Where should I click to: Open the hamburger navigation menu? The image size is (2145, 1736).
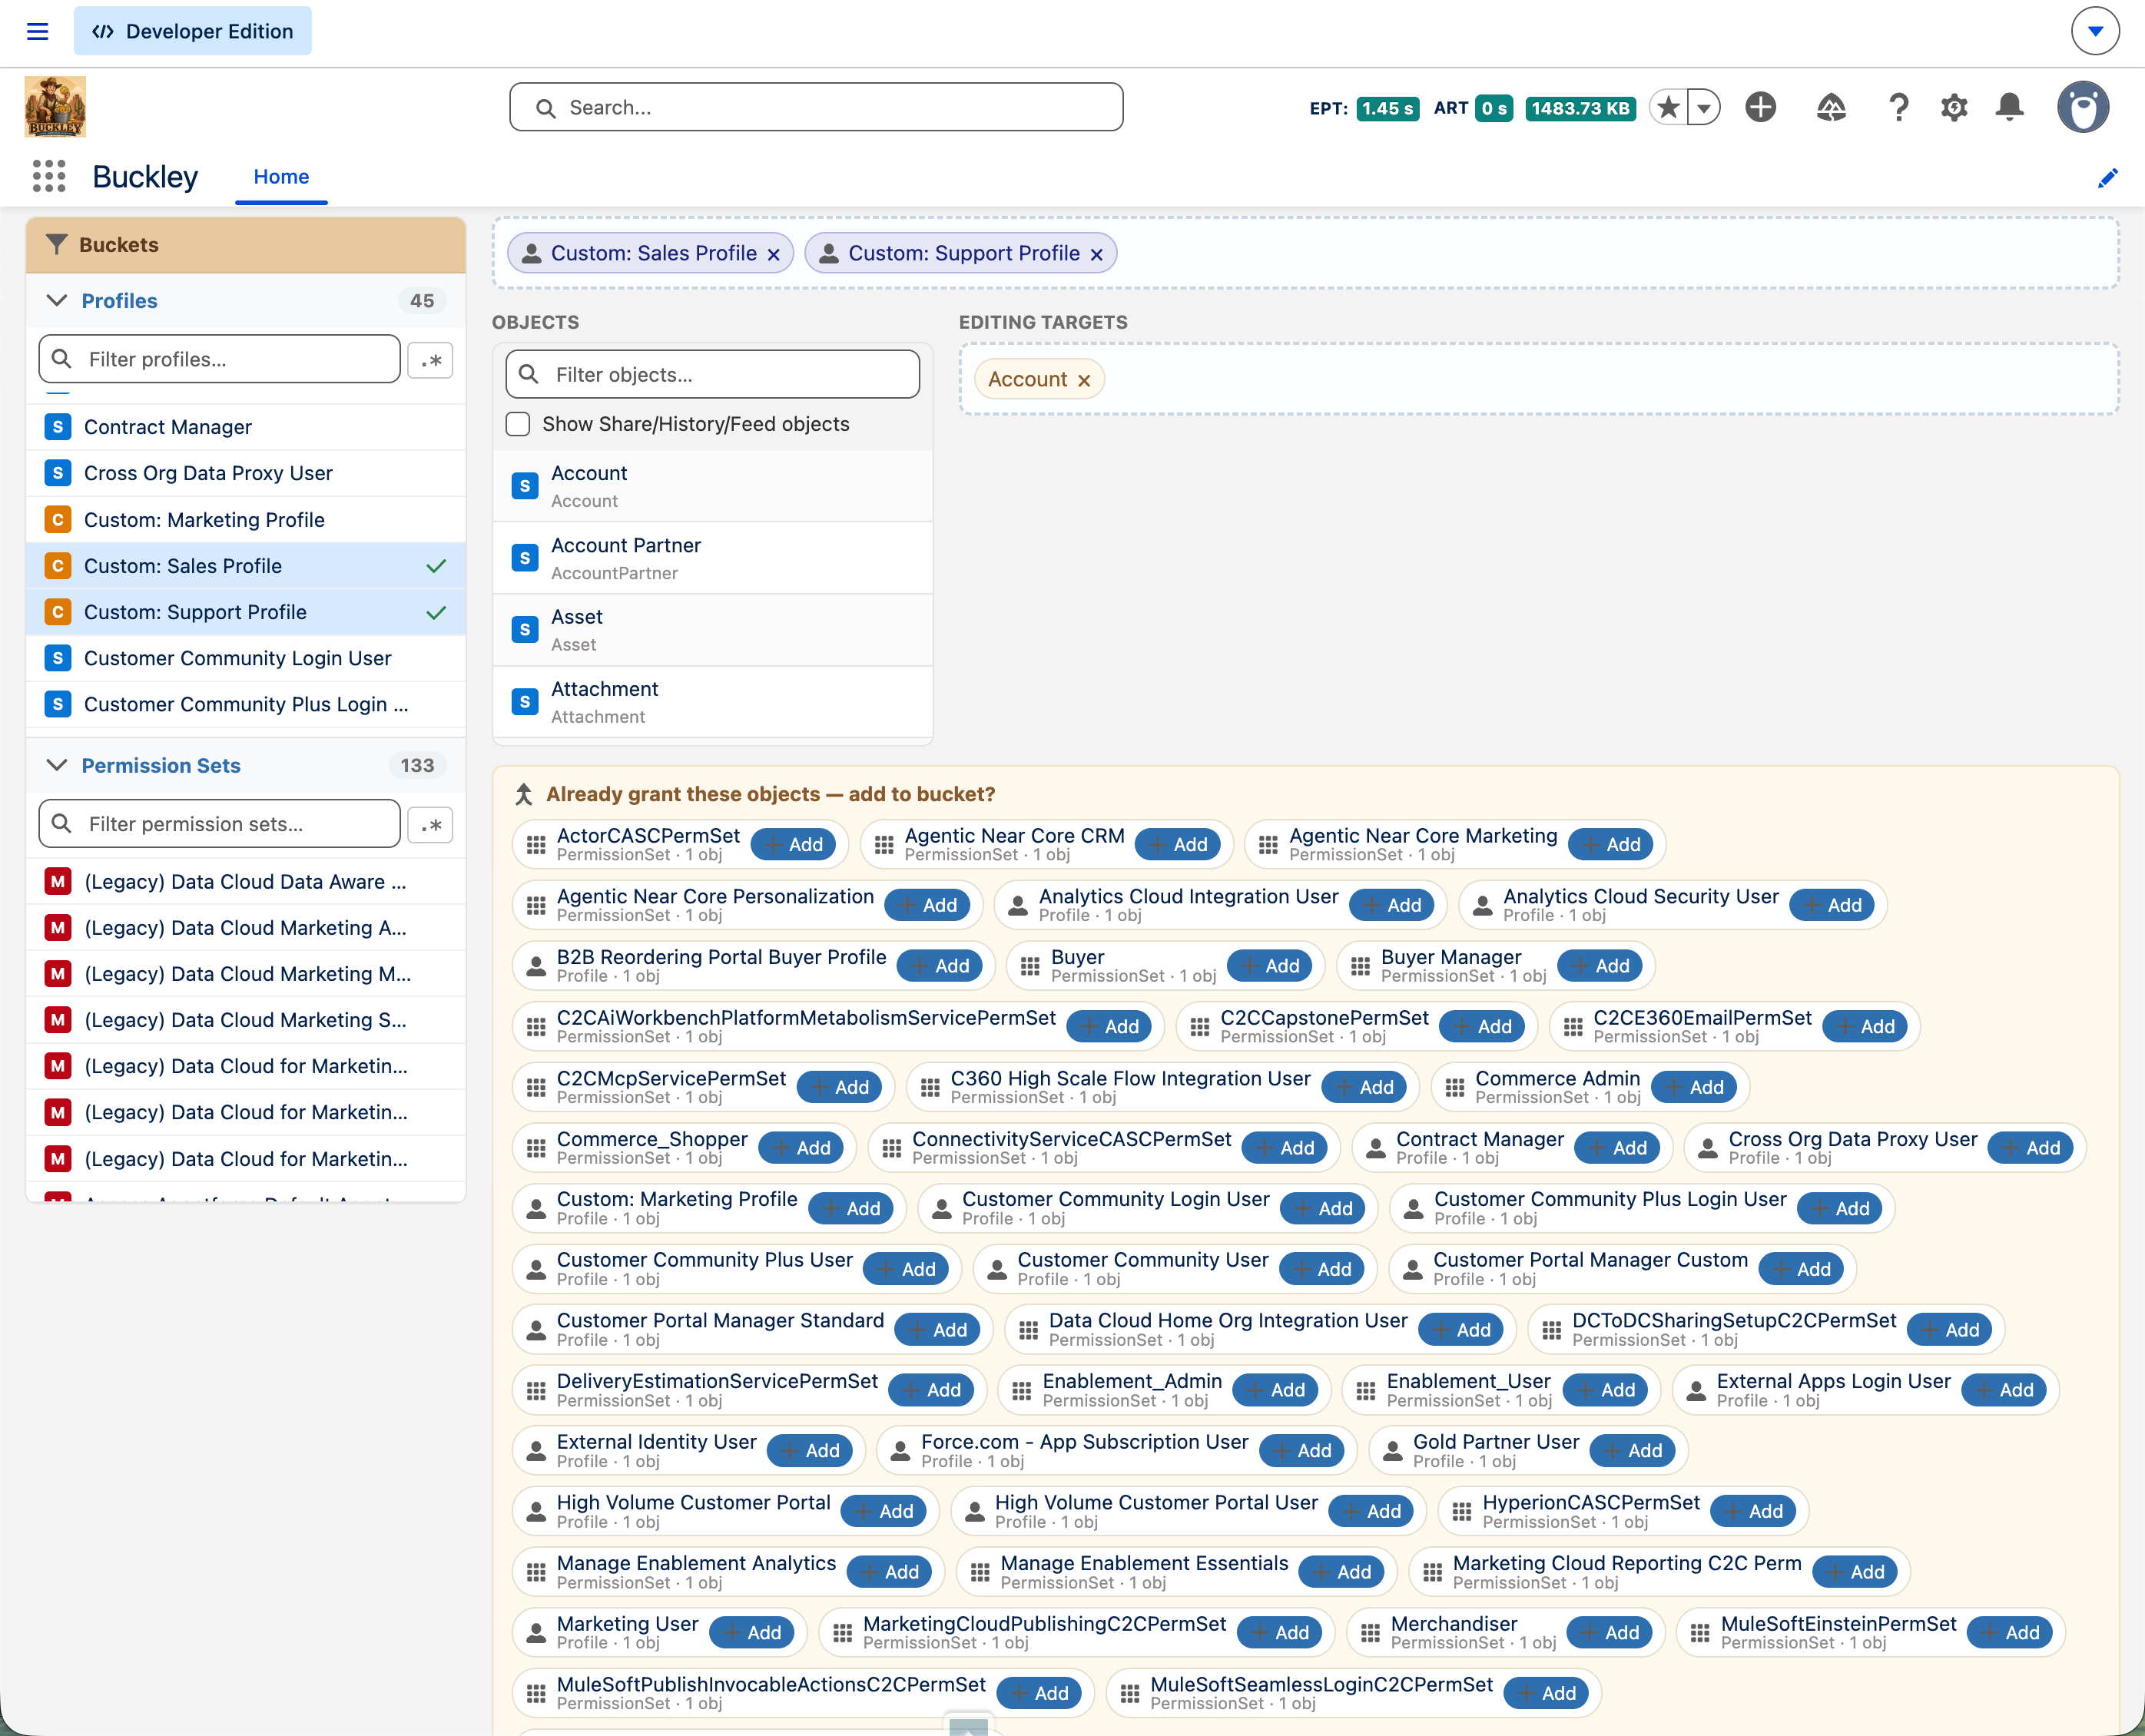(37, 31)
